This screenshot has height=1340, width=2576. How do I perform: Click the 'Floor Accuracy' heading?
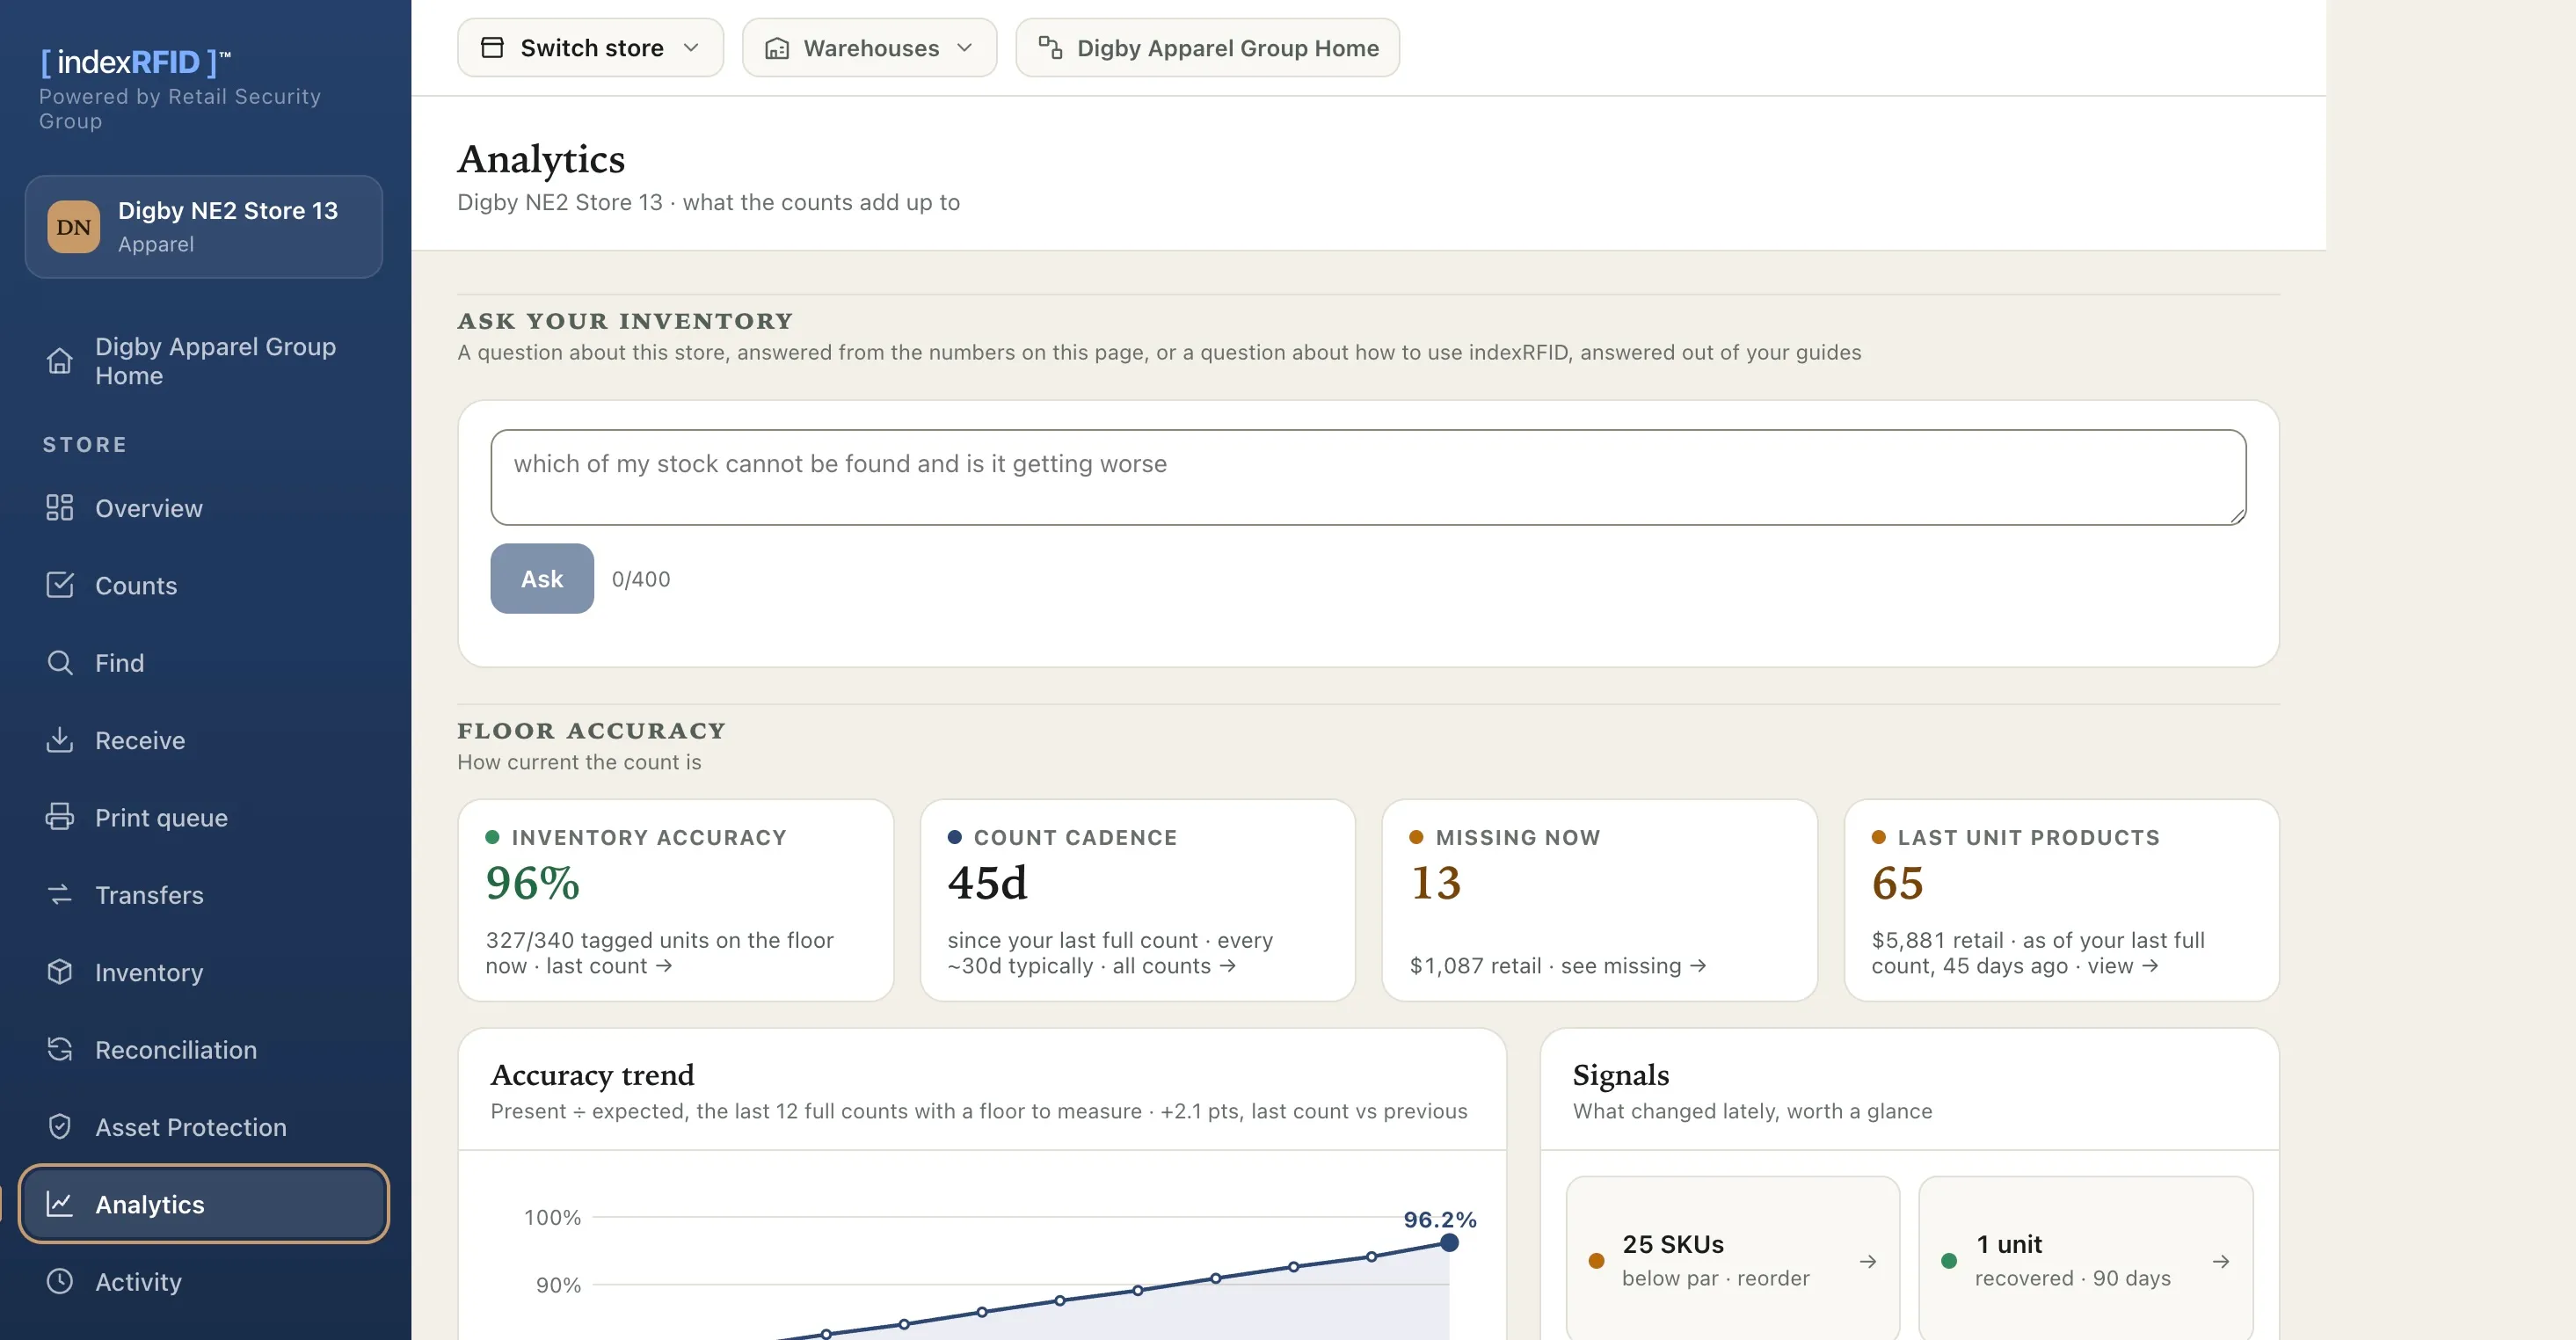pyautogui.click(x=592, y=731)
